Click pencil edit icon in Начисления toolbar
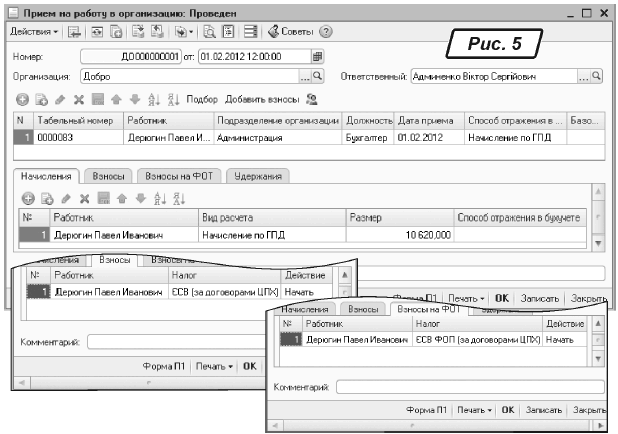The height and width of the screenshot is (434, 618). point(64,198)
